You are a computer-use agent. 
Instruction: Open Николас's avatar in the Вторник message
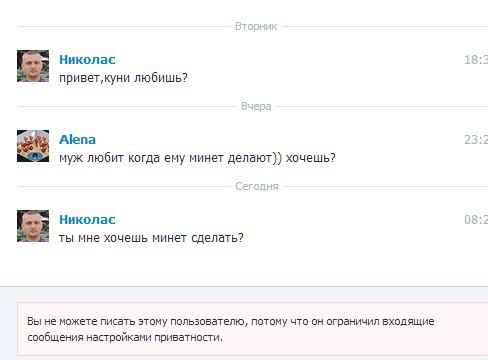pyautogui.click(x=33, y=66)
